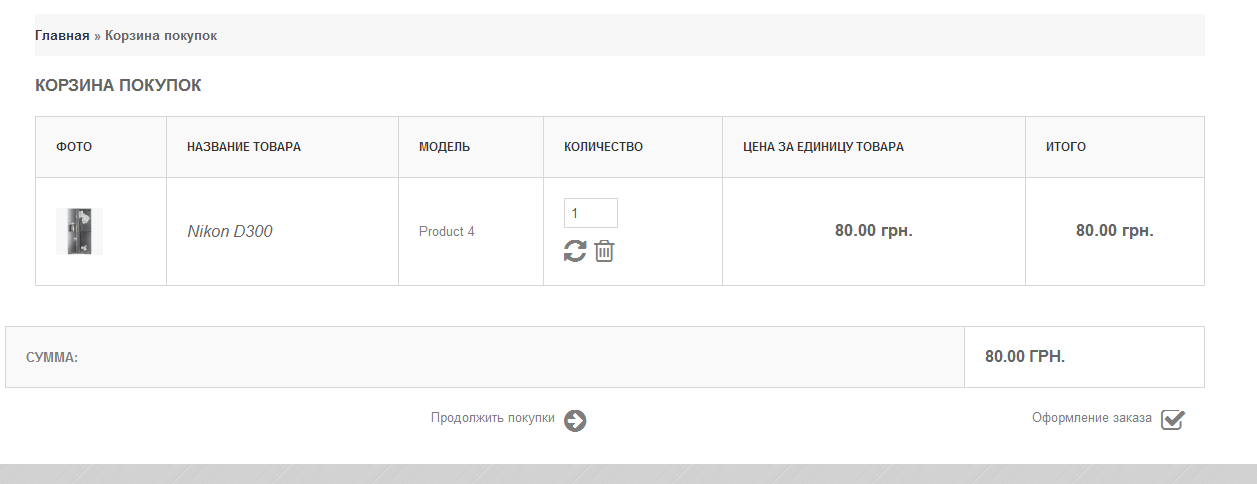Viewport: 1257px width, 484px height.
Task: Remove the item with the trash icon
Action: tap(604, 251)
